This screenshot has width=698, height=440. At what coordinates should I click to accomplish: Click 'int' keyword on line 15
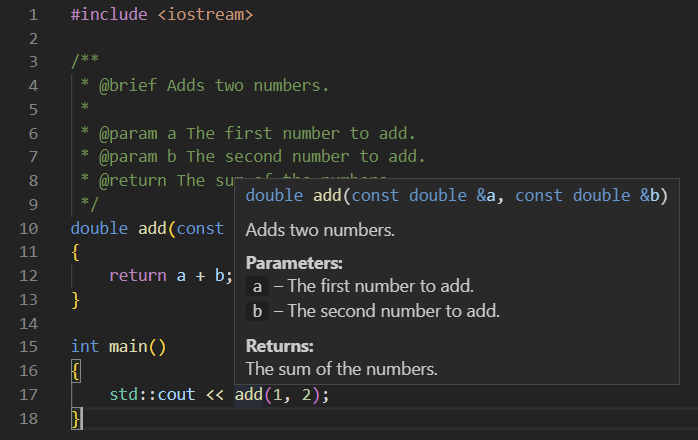[x=85, y=346]
